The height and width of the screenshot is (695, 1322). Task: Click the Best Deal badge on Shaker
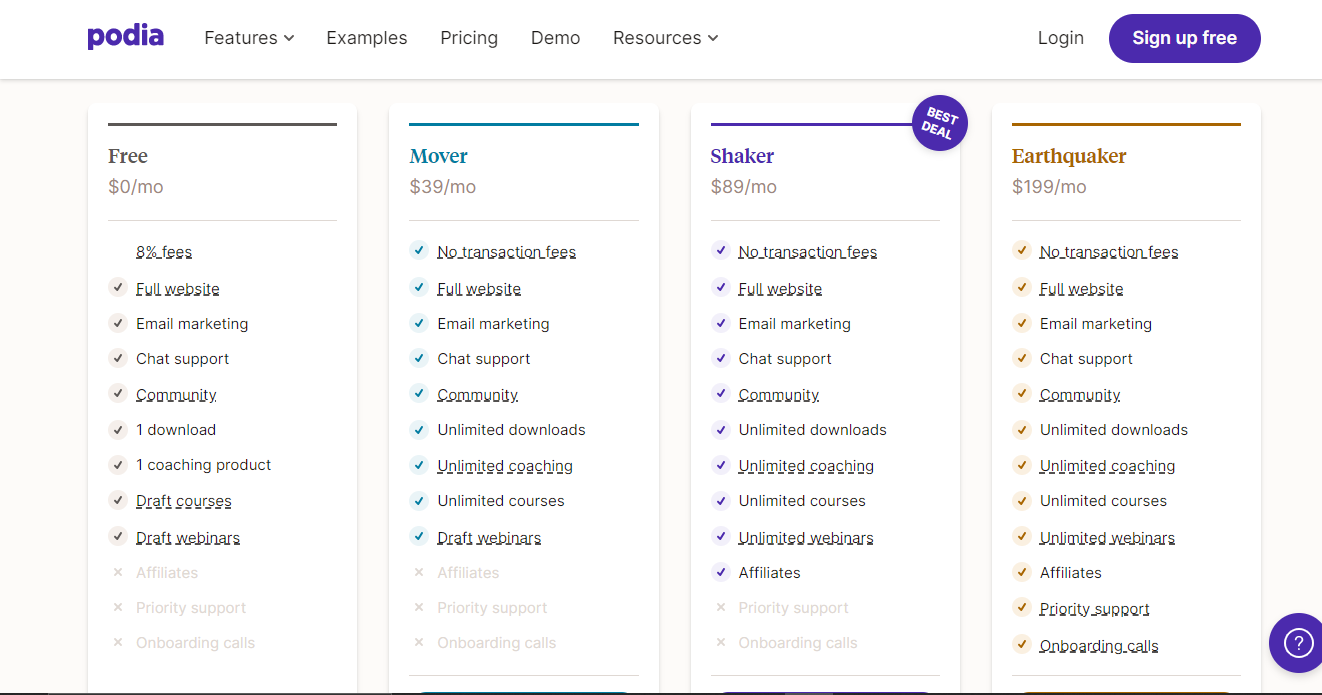click(939, 124)
